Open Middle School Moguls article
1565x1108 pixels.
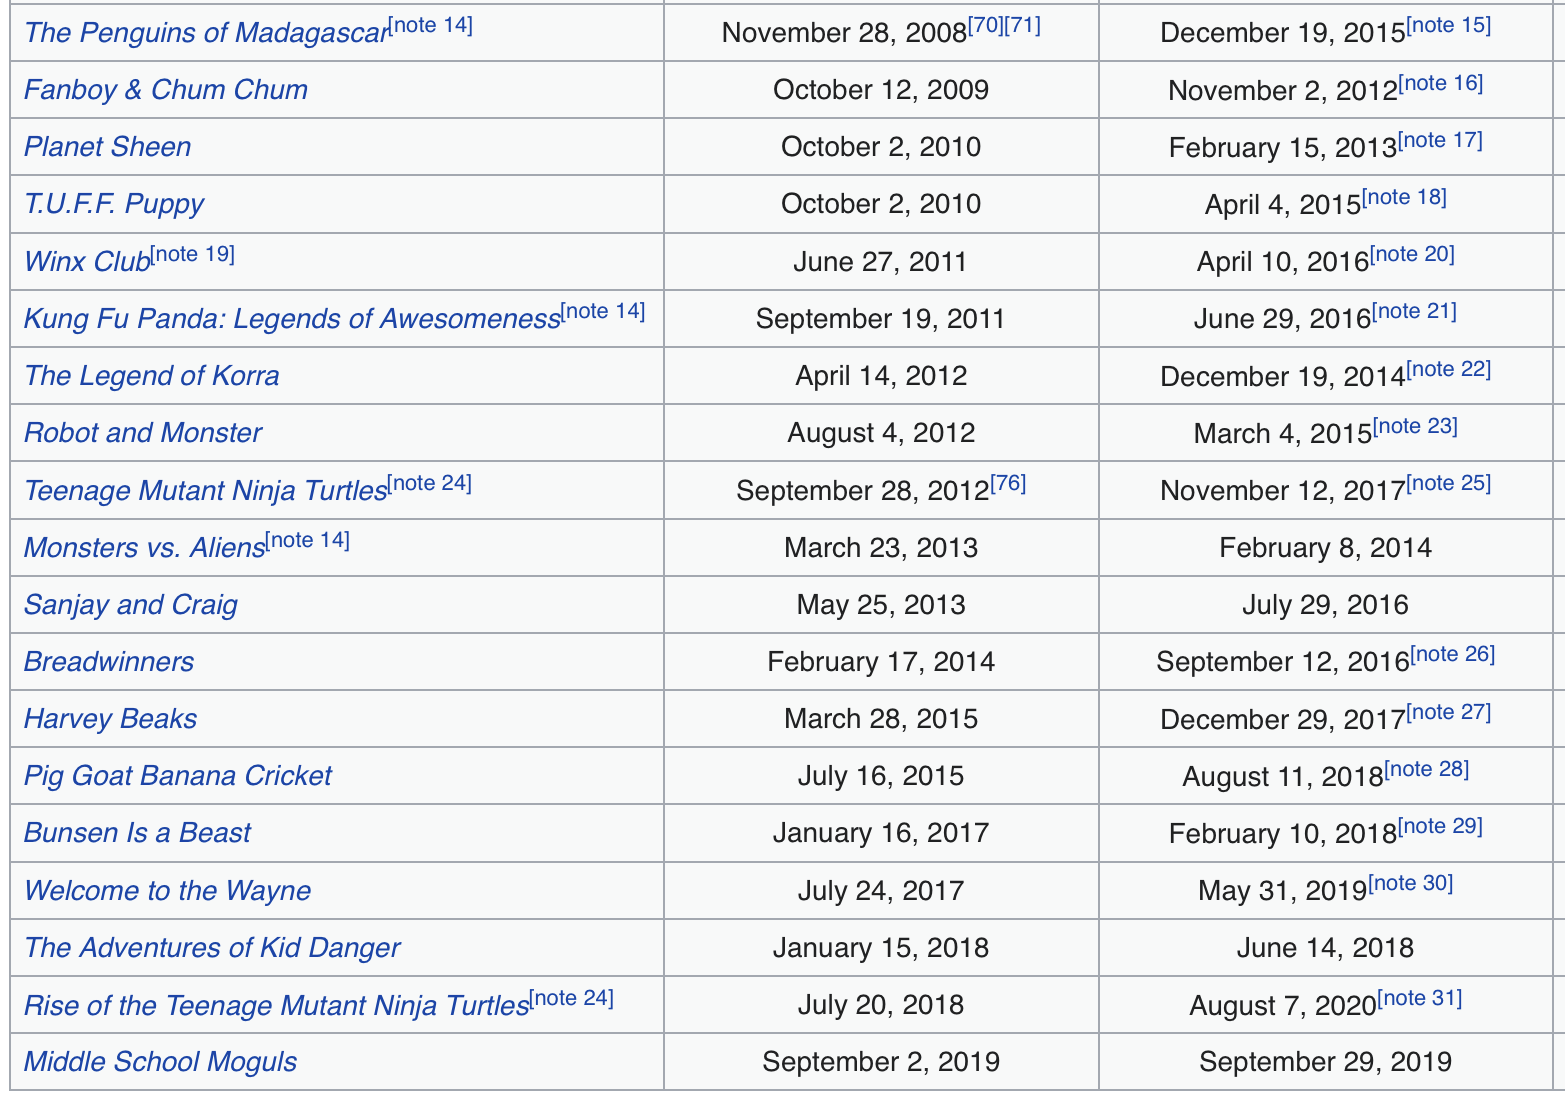tap(160, 1062)
